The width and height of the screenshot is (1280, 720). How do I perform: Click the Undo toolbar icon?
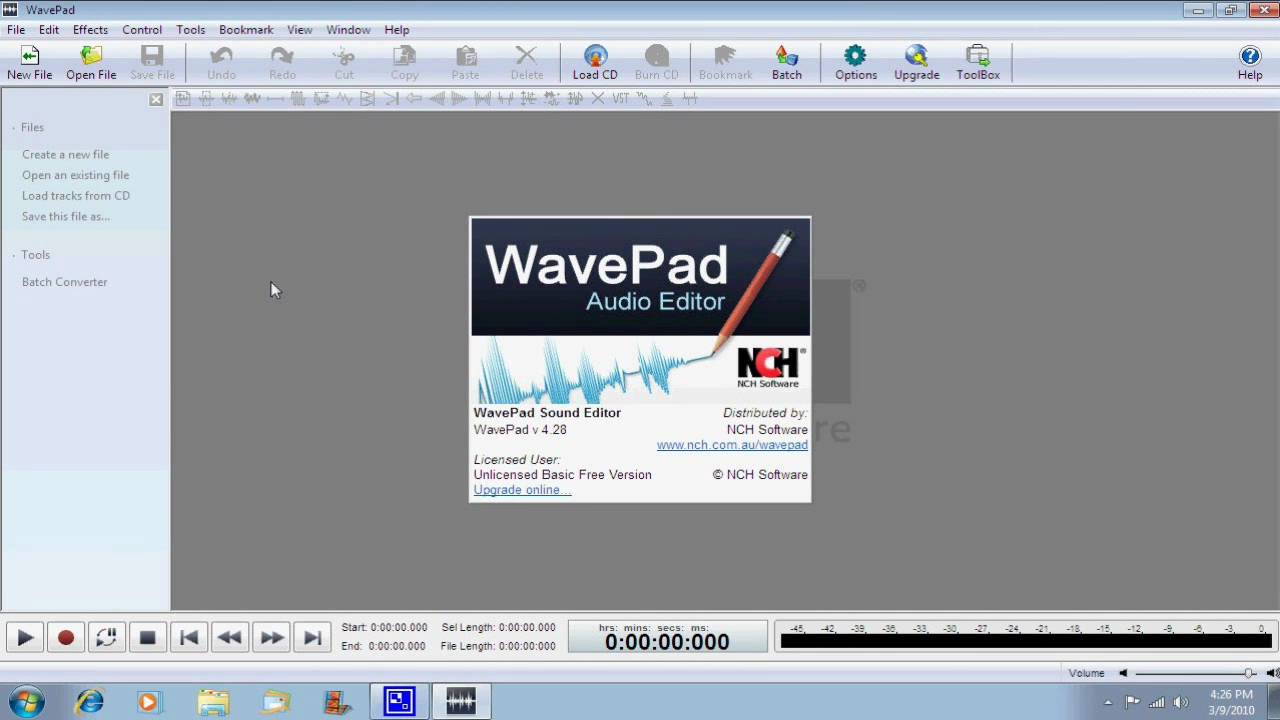point(221,62)
